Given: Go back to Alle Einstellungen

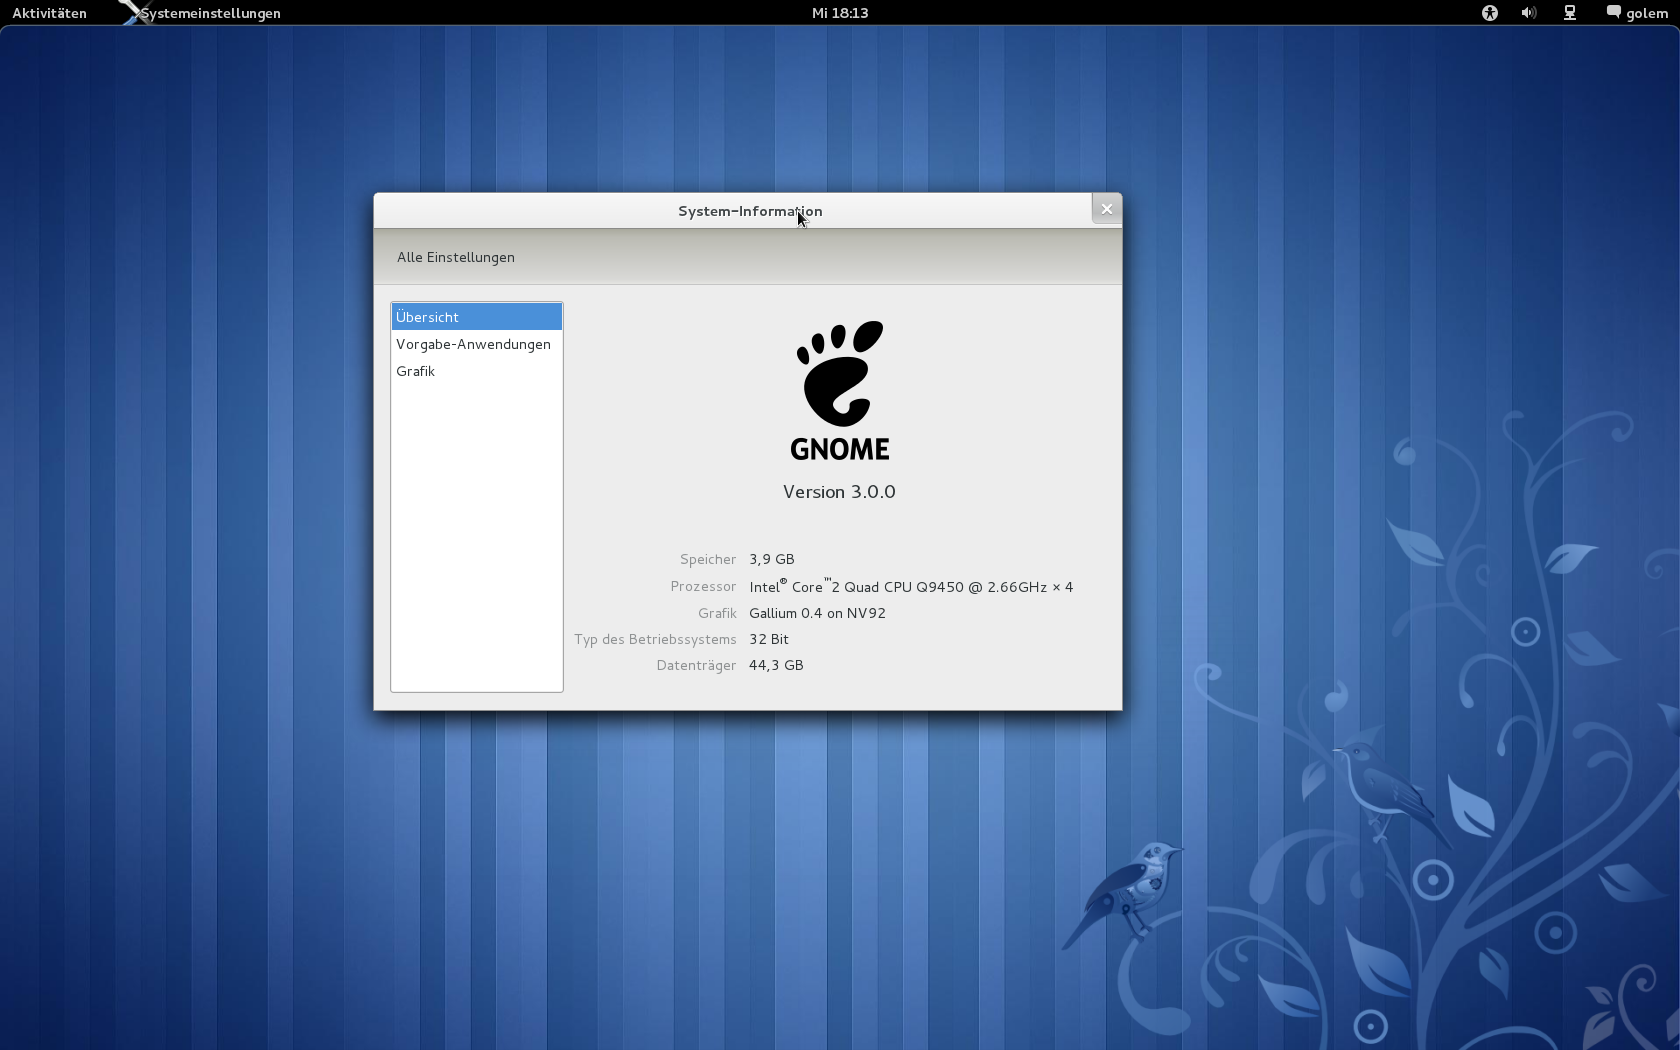Looking at the screenshot, I should click(x=456, y=257).
